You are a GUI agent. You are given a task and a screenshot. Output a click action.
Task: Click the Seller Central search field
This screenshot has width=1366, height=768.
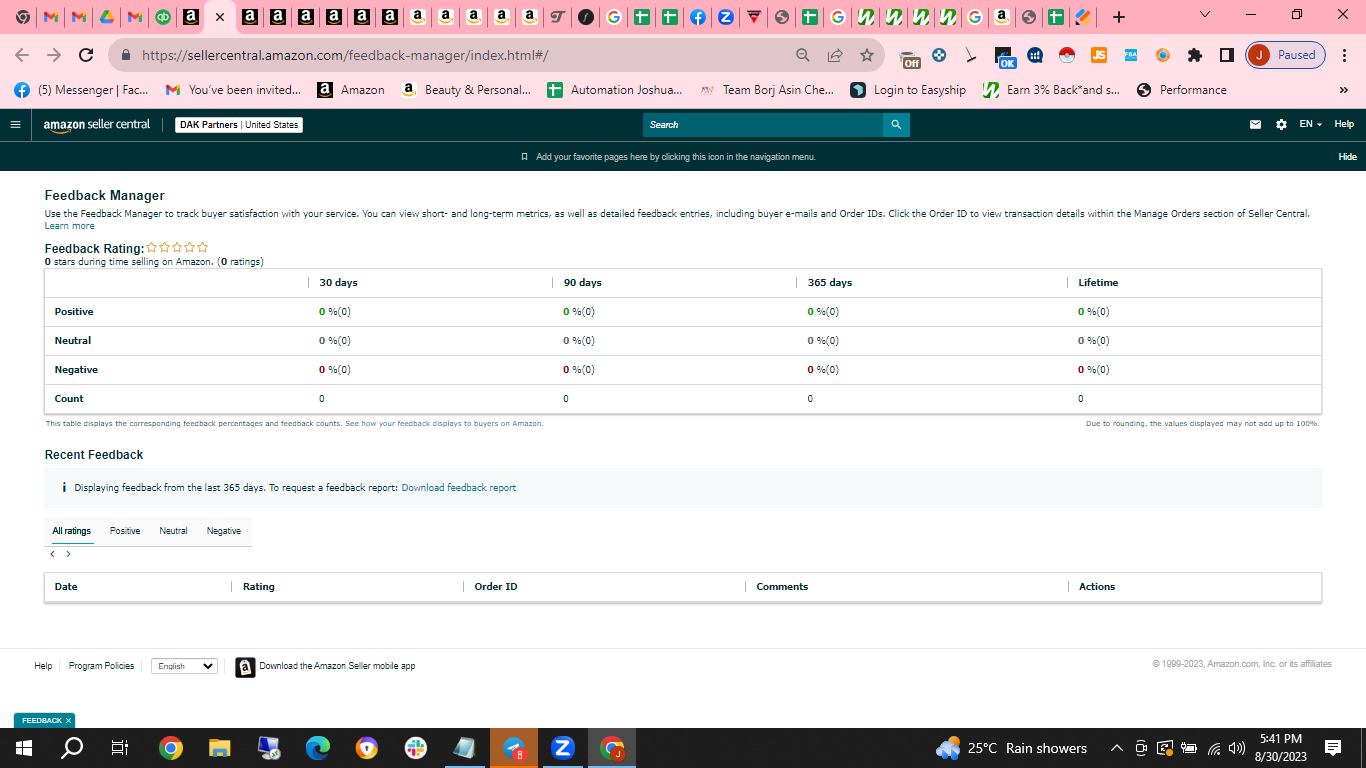(763, 125)
